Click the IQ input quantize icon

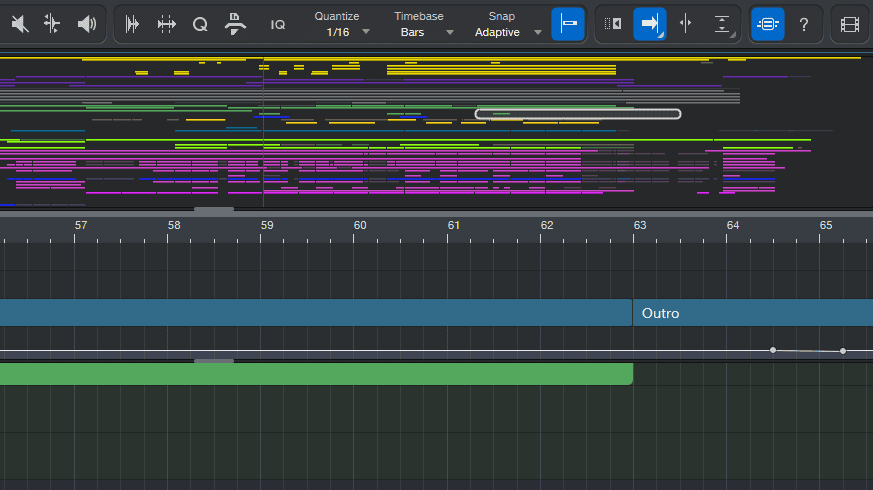277,24
